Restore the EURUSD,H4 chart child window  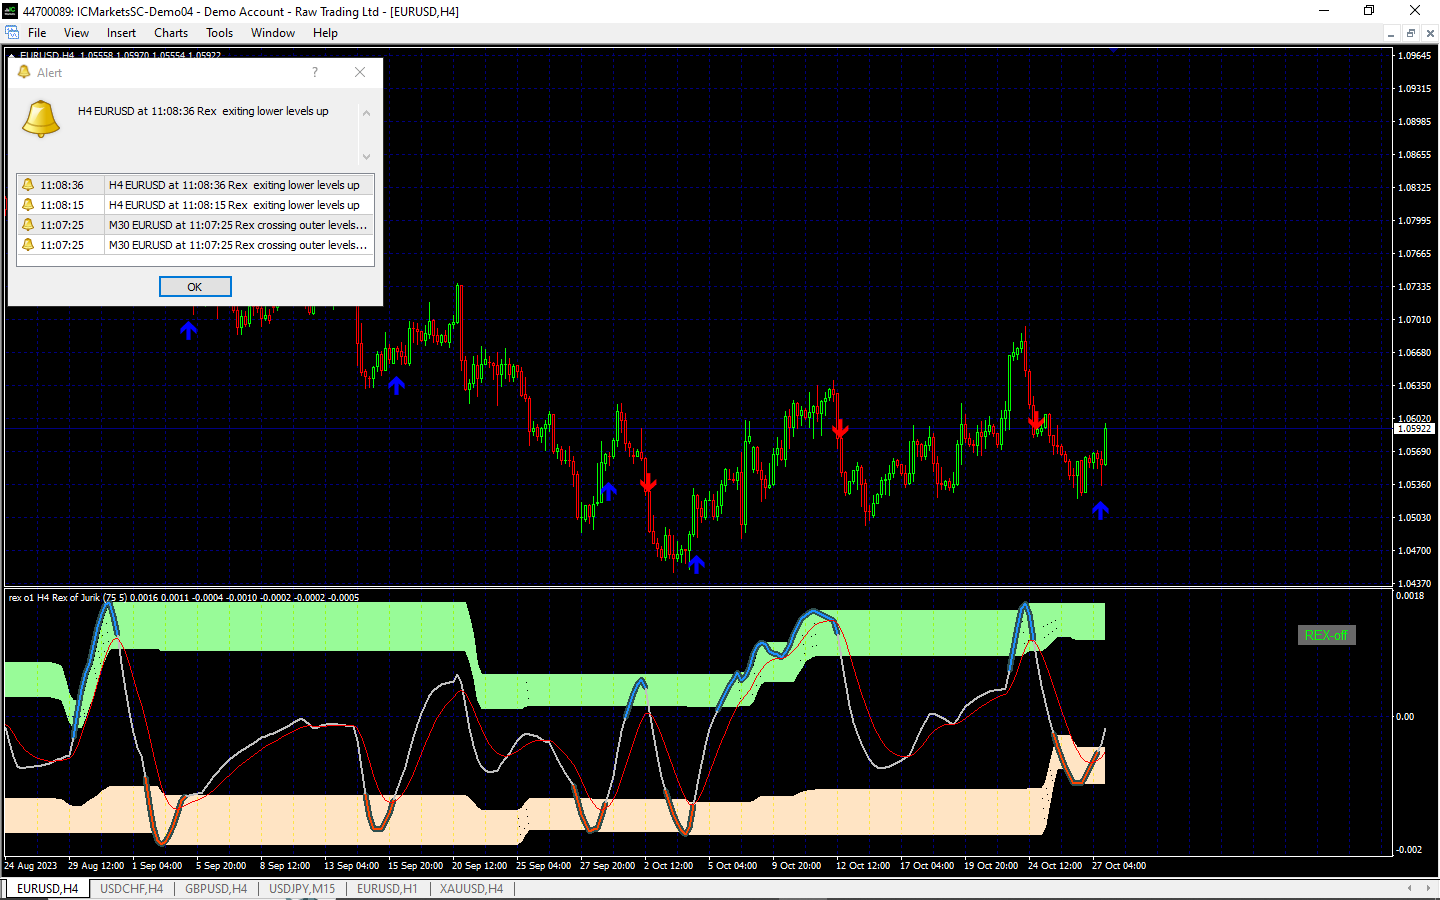[x=1411, y=33]
